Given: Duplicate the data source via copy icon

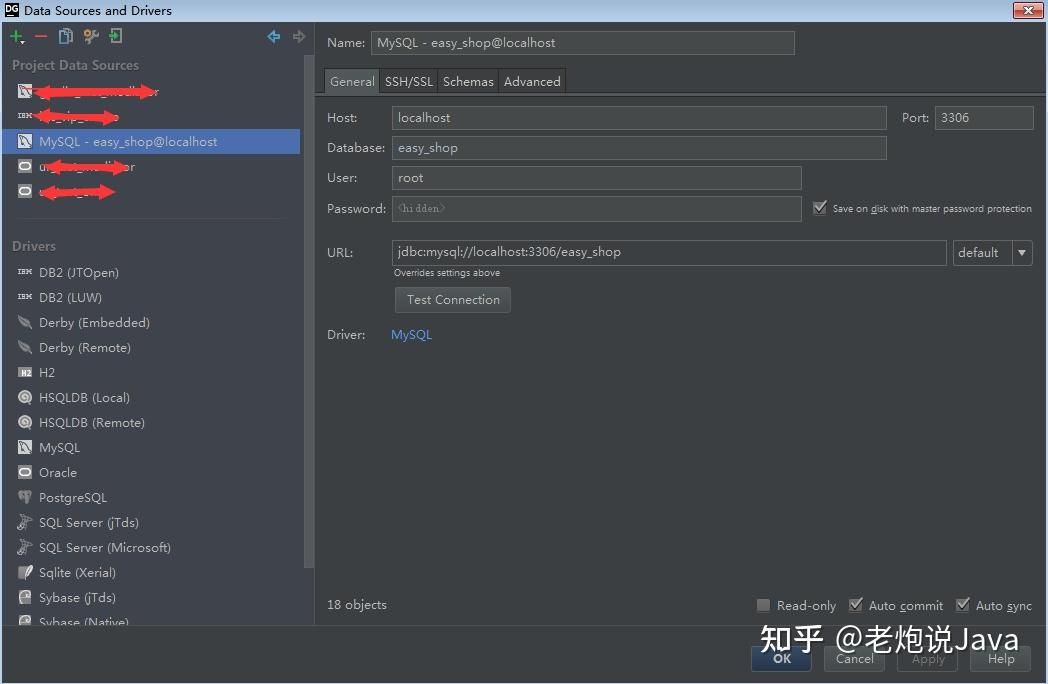Looking at the screenshot, I should pyautogui.click(x=64, y=36).
